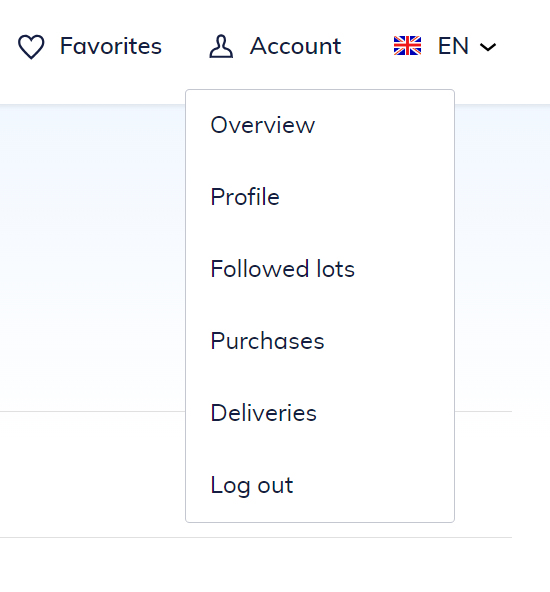Click empty padding above the Overview entry
The image size is (550, 592).
point(320,100)
